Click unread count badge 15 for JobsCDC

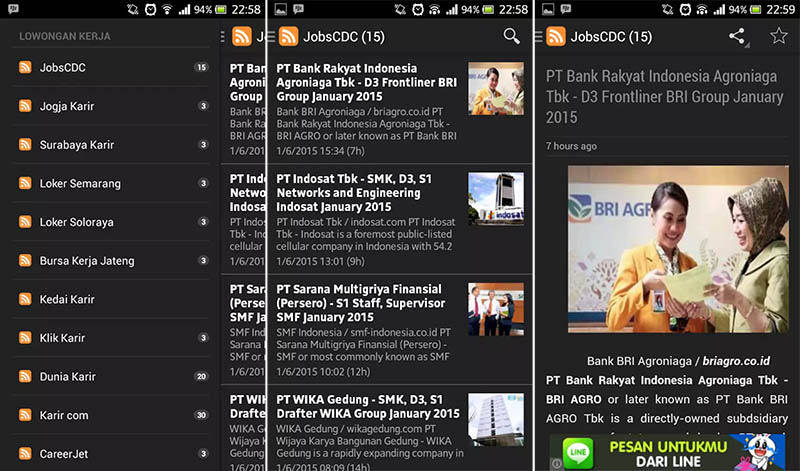tap(202, 67)
